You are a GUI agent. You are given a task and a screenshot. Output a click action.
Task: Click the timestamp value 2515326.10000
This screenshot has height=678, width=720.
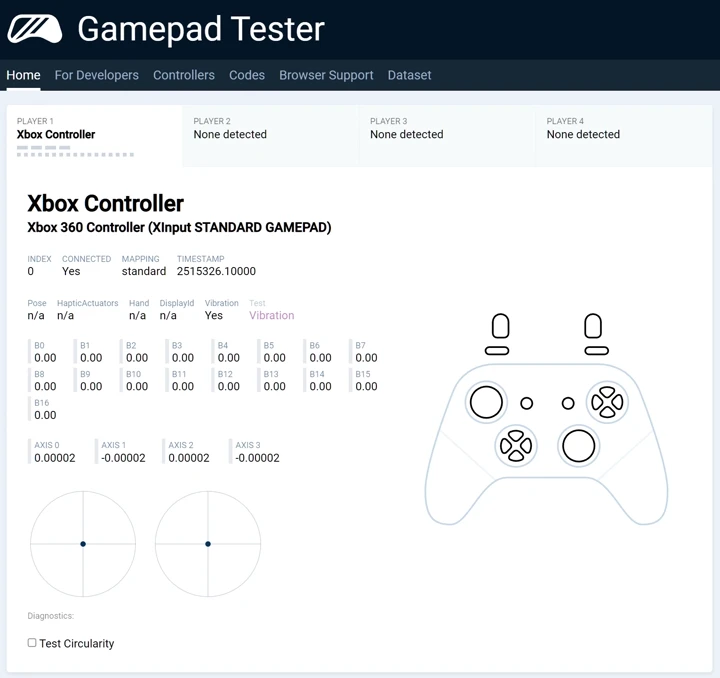coord(216,271)
